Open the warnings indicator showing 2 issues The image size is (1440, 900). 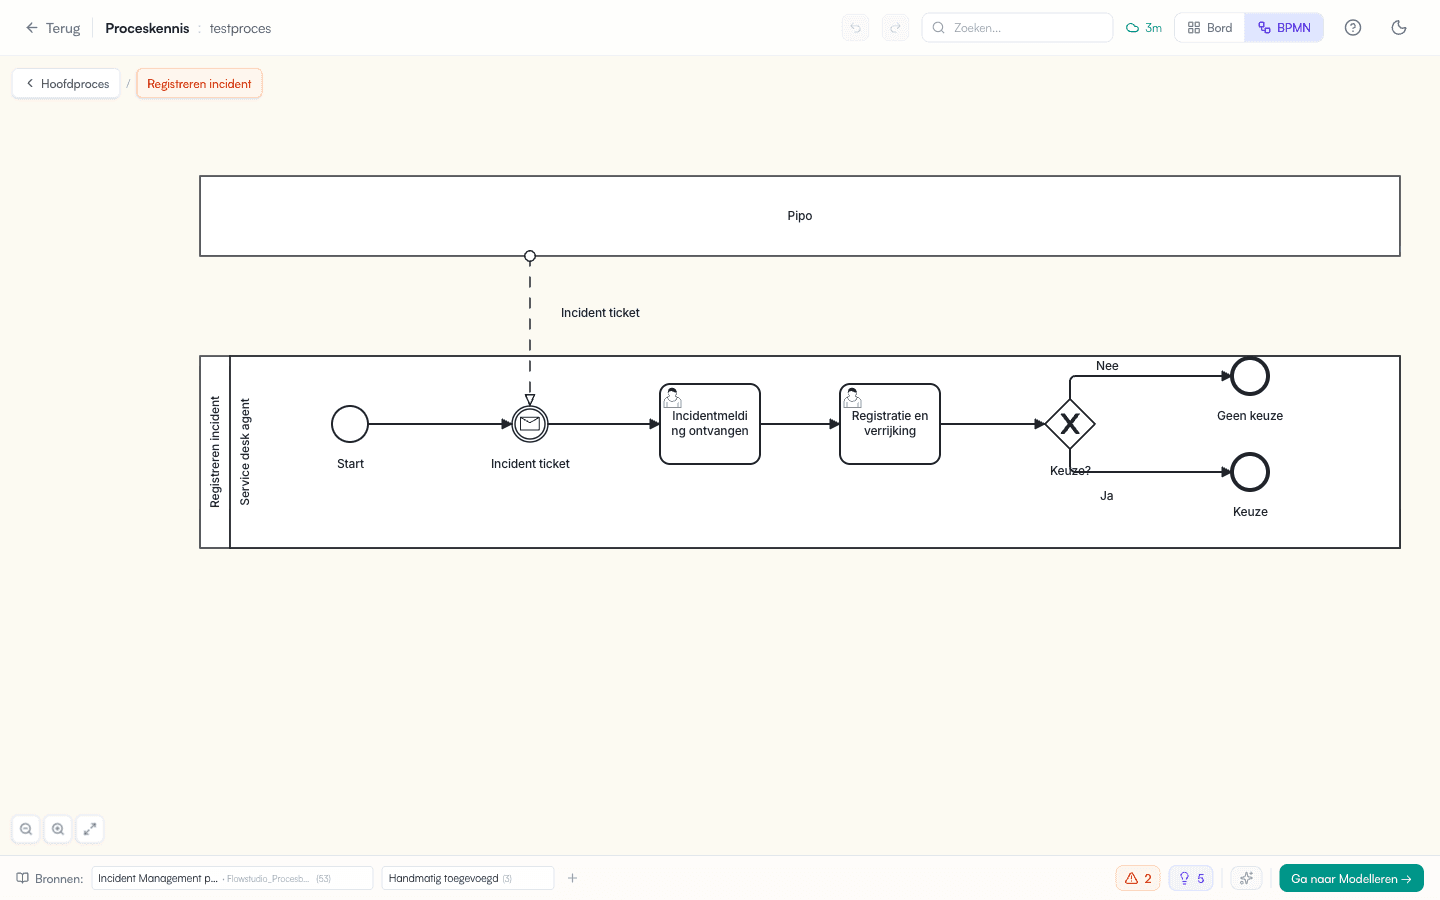1138,878
